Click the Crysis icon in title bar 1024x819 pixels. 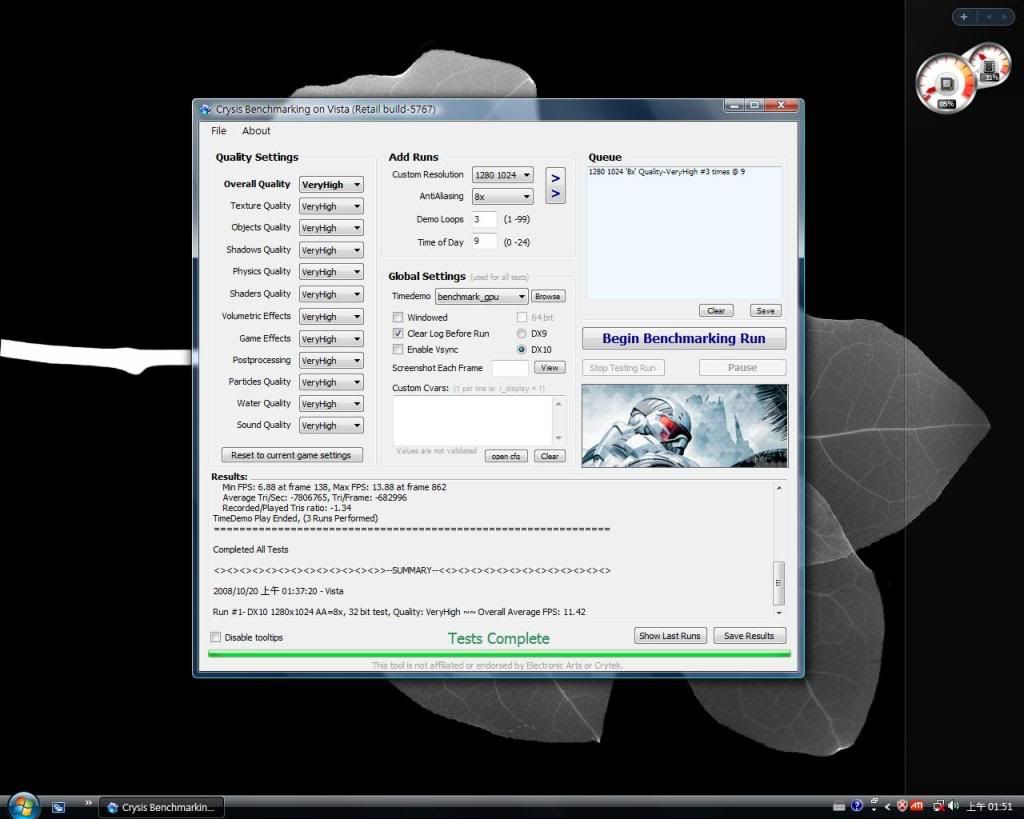point(206,109)
